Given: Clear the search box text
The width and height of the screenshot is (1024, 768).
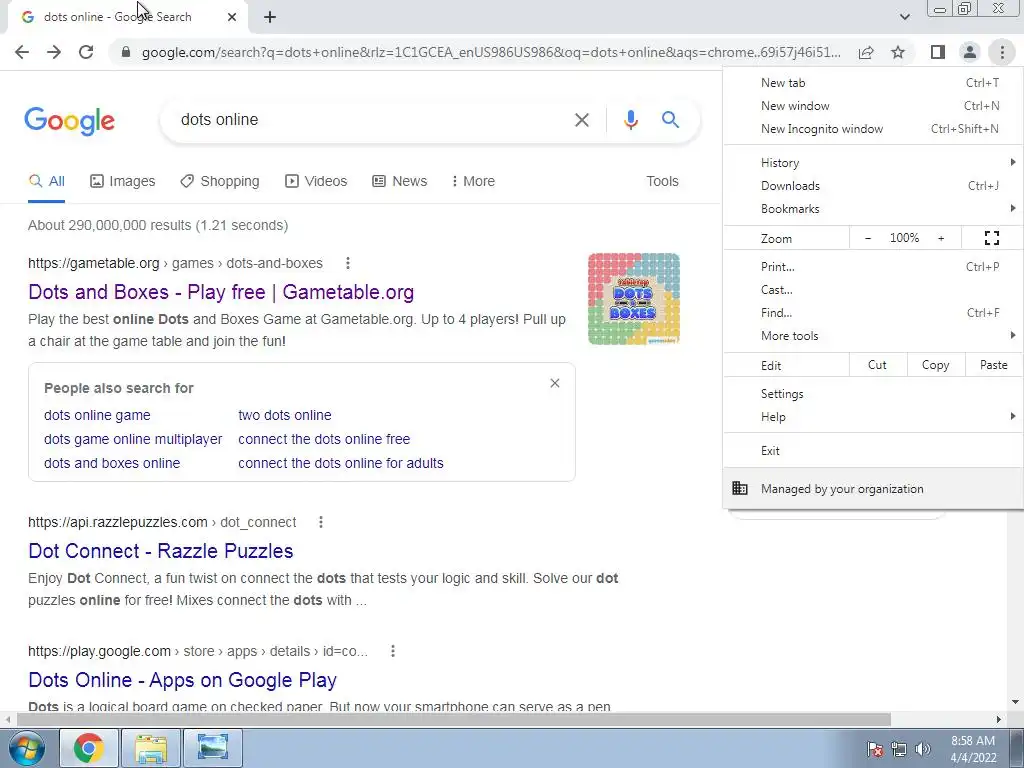Looking at the screenshot, I should [x=581, y=120].
